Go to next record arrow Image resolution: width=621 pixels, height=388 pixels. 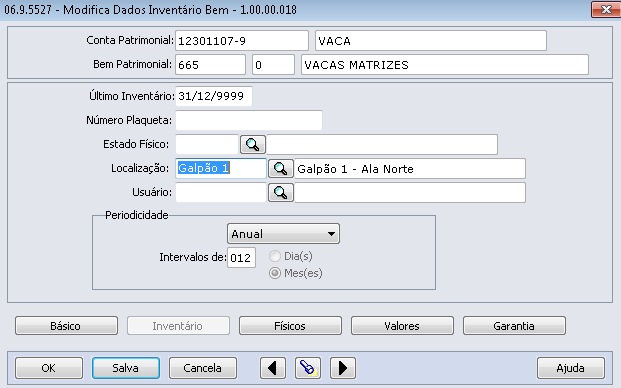pos(343,368)
